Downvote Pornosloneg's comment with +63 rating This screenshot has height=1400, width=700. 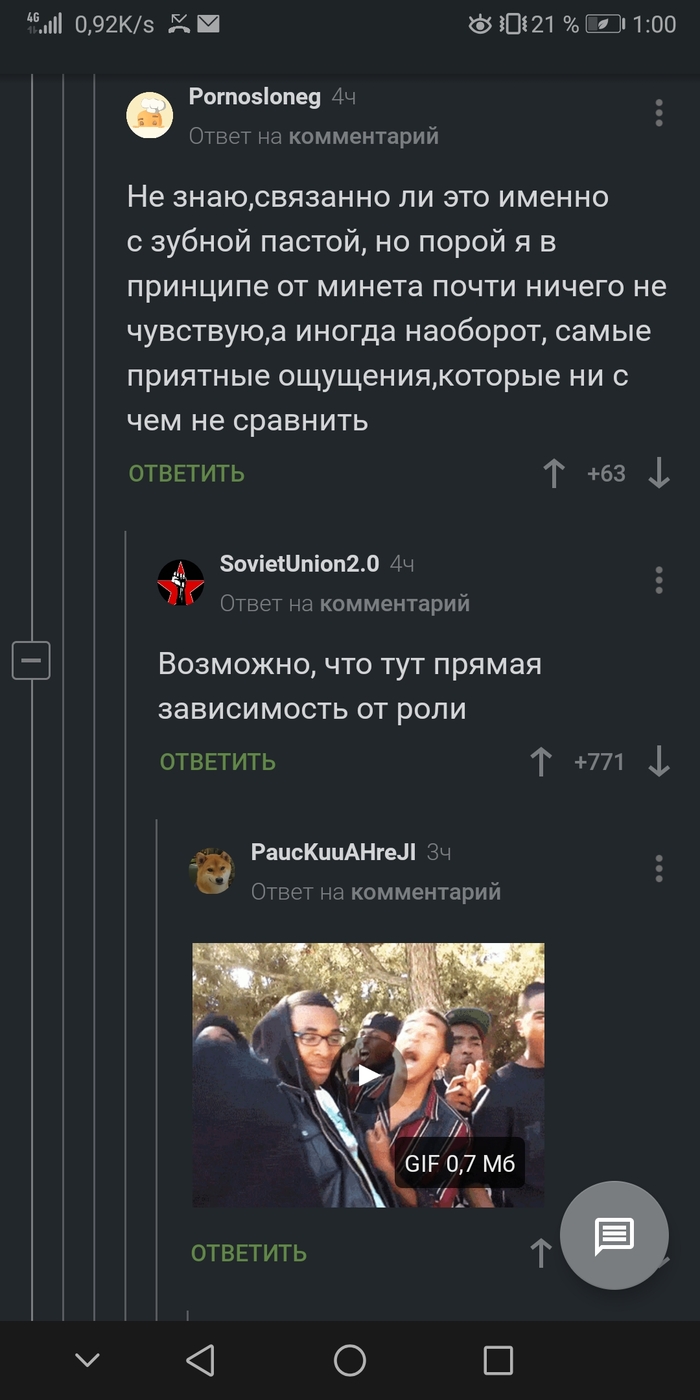click(x=658, y=473)
